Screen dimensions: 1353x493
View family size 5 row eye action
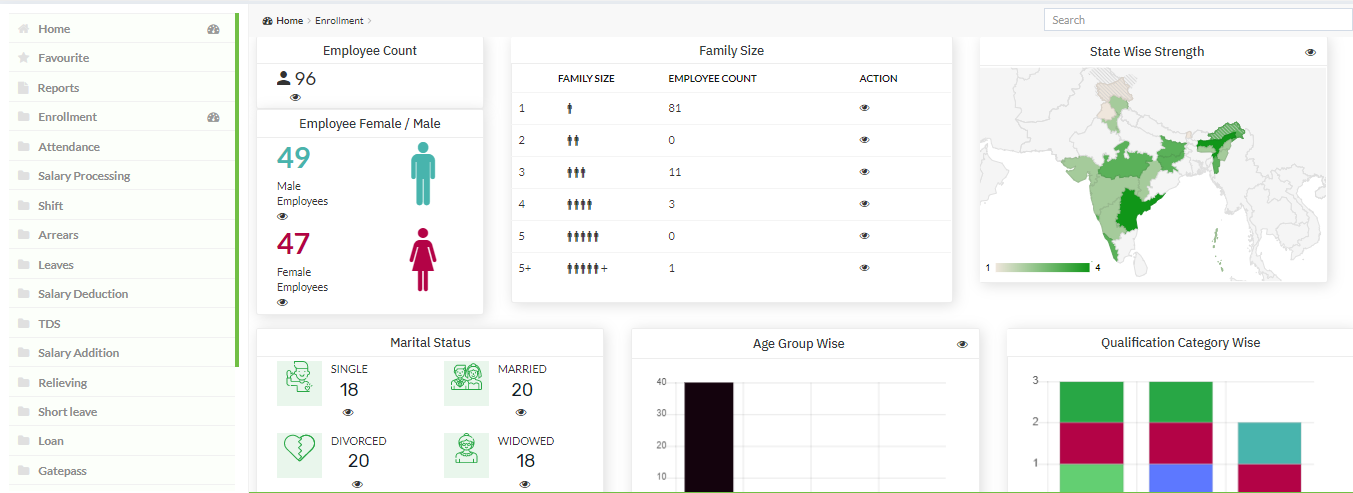click(865, 236)
